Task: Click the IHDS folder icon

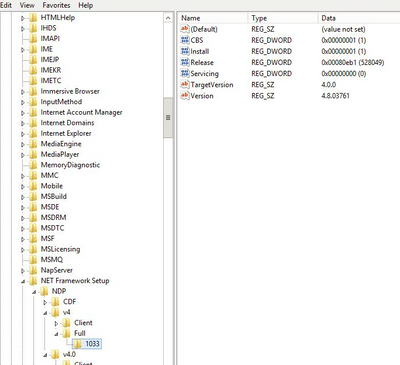Action: [x=33, y=28]
